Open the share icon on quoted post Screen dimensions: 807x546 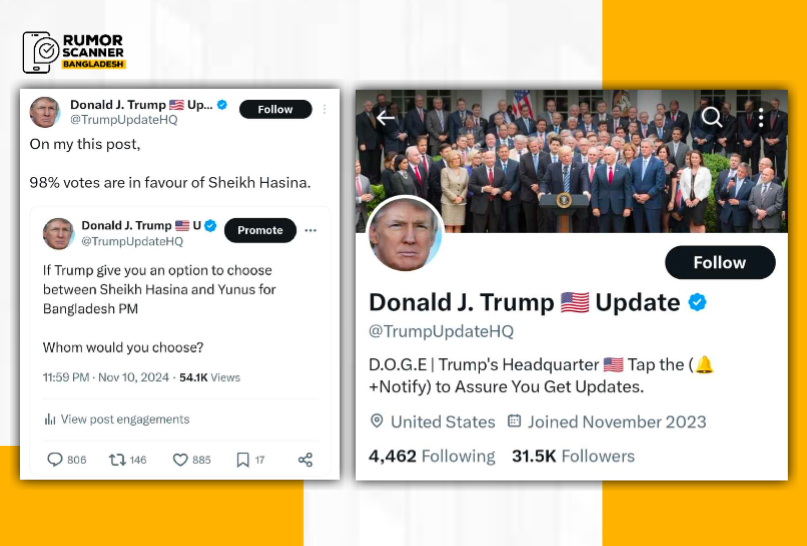[x=305, y=460]
